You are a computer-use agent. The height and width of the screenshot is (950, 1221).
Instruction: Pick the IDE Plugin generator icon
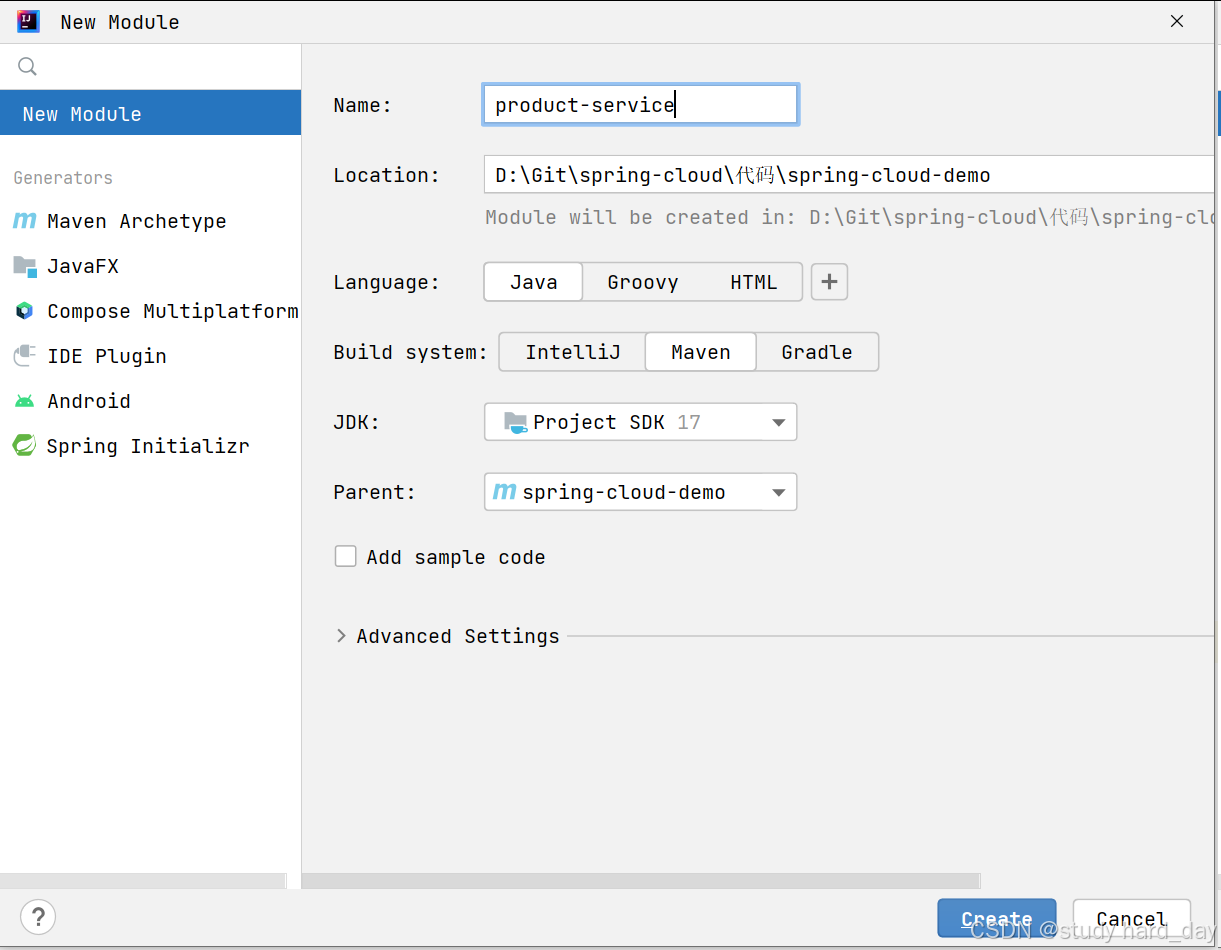25,356
